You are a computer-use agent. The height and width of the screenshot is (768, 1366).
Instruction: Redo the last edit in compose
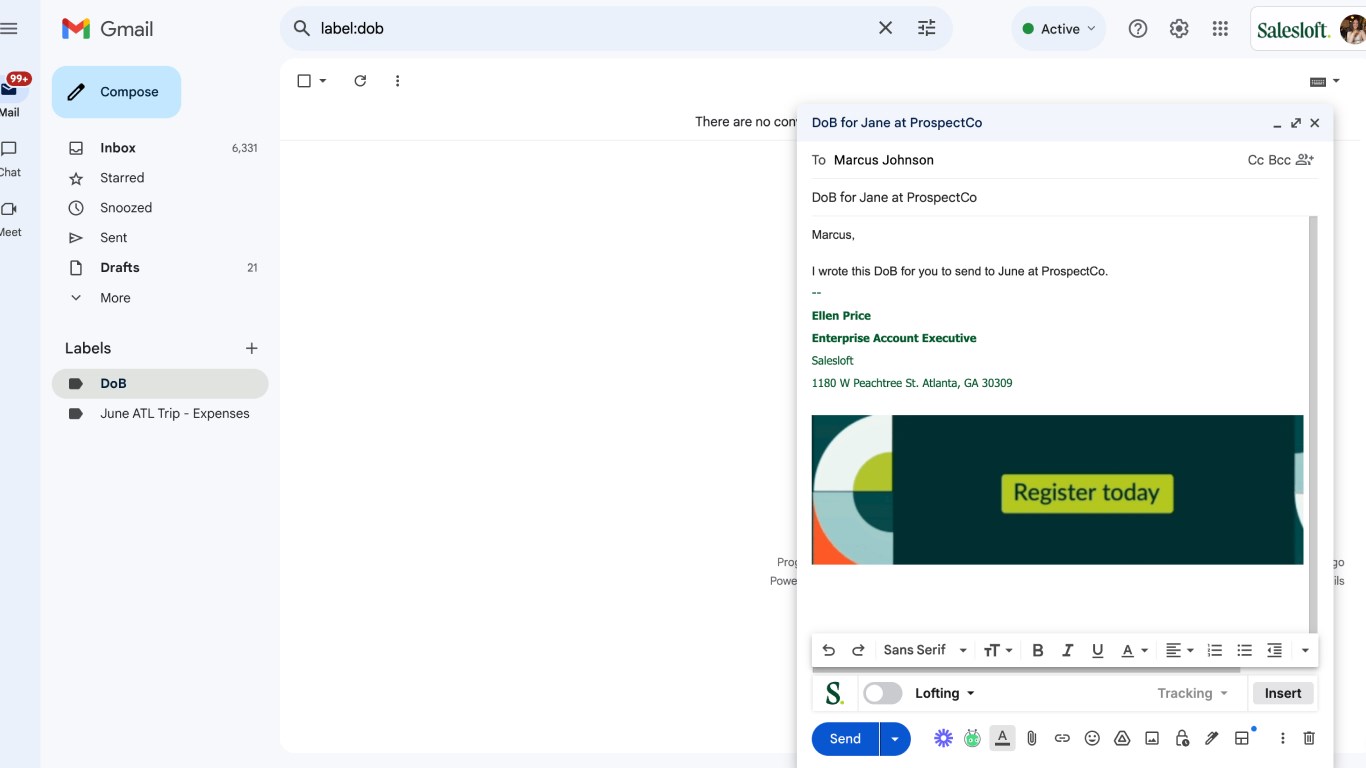click(858, 650)
